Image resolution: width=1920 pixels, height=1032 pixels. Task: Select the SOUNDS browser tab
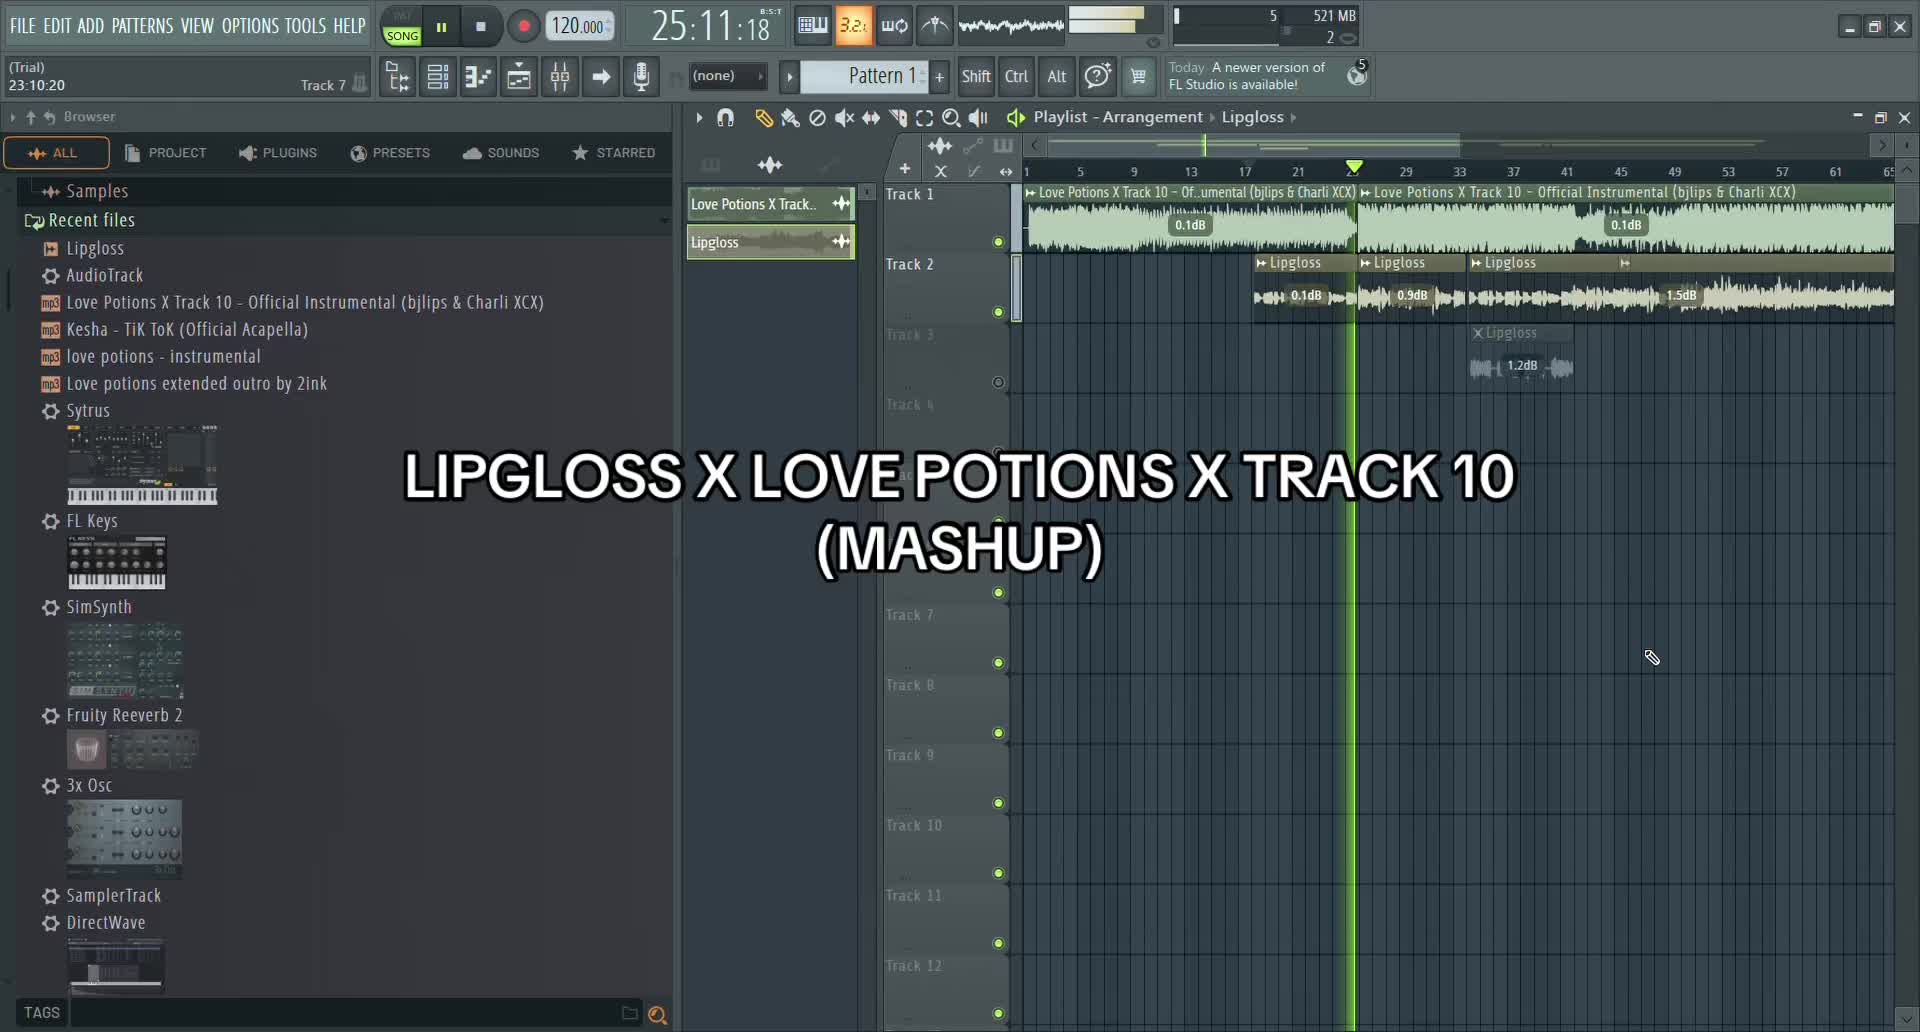(x=501, y=153)
